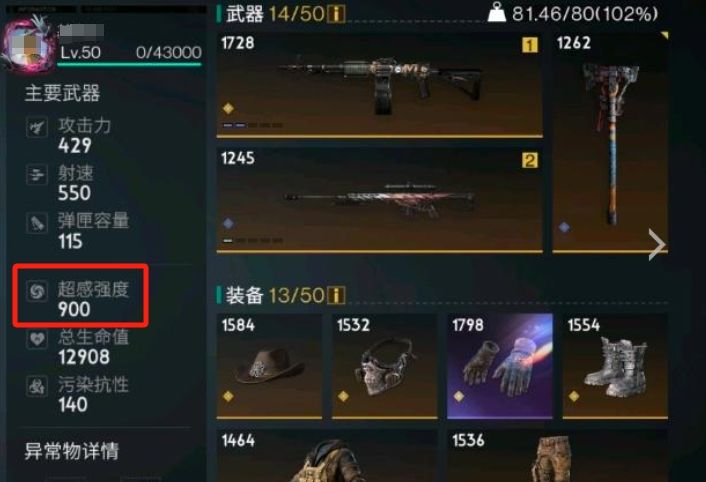Expand weapons list with right arrow
The image size is (706, 482).
click(x=656, y=244)
